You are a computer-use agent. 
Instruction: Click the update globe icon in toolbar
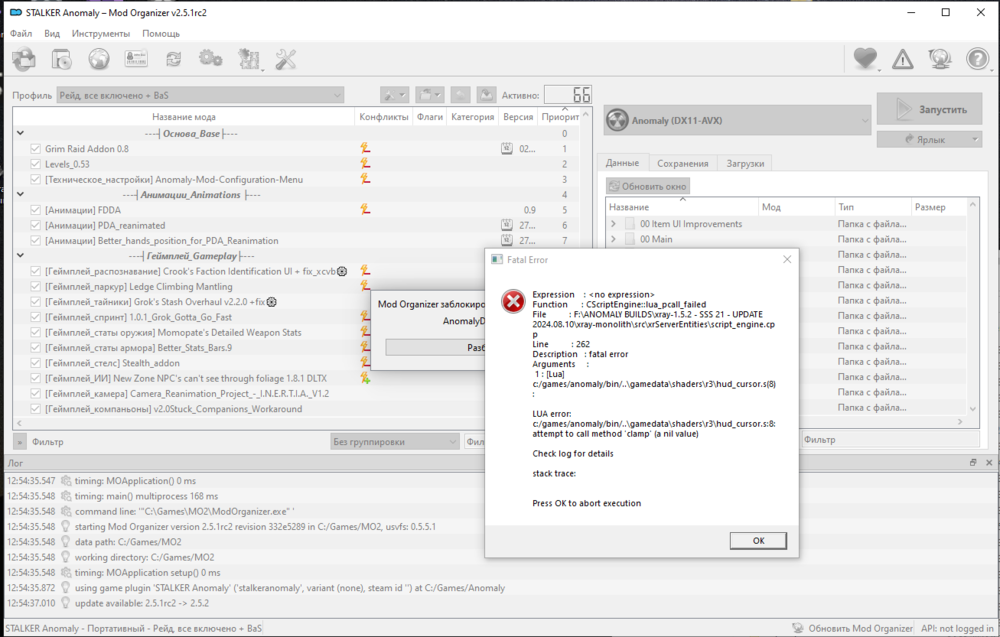(940, 59)
